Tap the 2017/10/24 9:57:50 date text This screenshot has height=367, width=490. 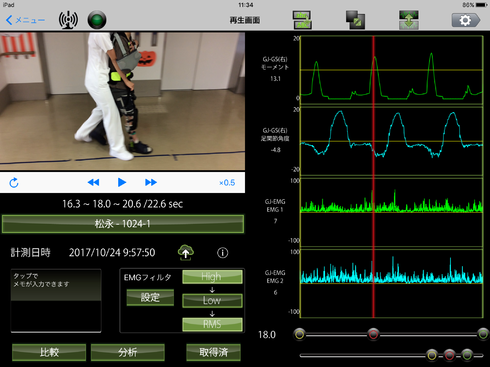point(112,253)
